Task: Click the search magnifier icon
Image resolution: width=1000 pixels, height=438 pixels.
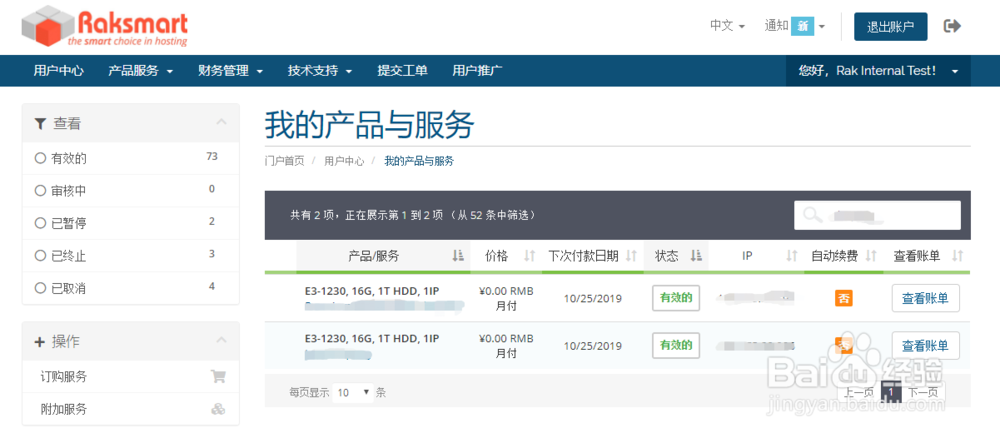Action: [812, 215]
